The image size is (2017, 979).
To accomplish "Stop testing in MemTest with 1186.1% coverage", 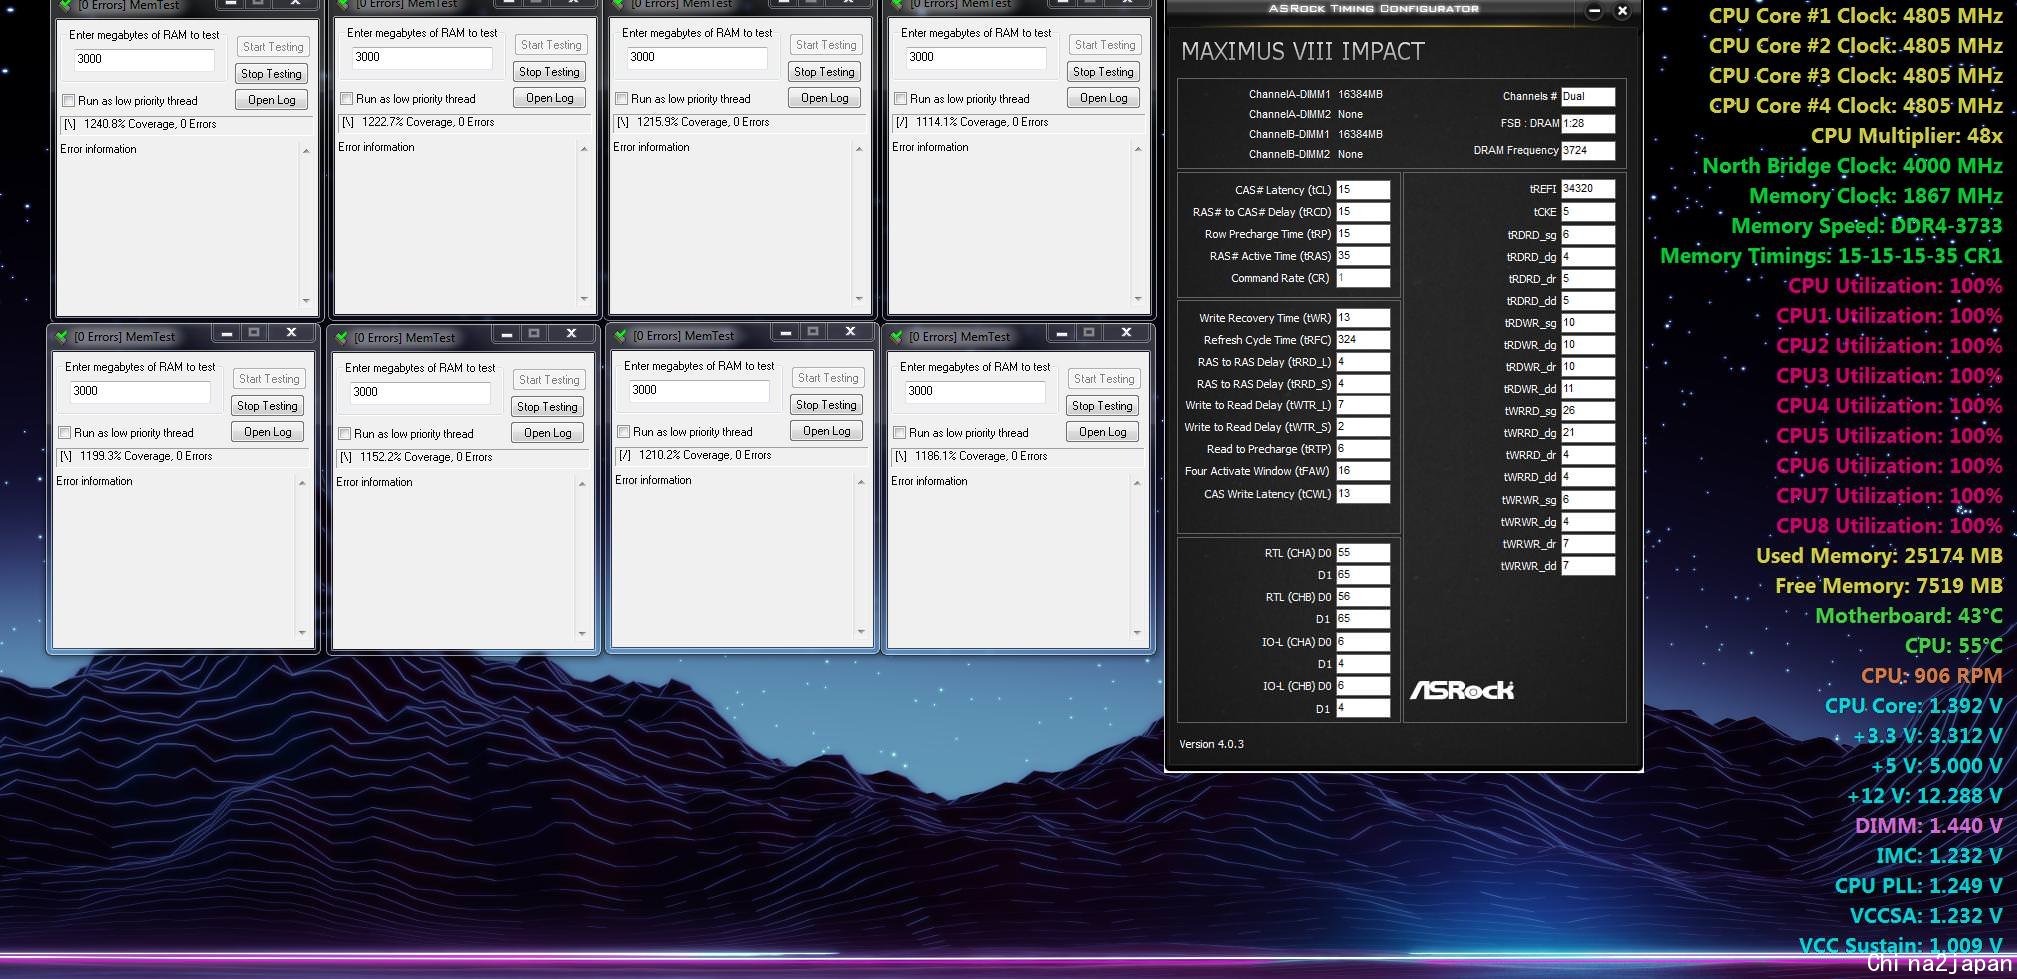I will [x=1102, y=406].
